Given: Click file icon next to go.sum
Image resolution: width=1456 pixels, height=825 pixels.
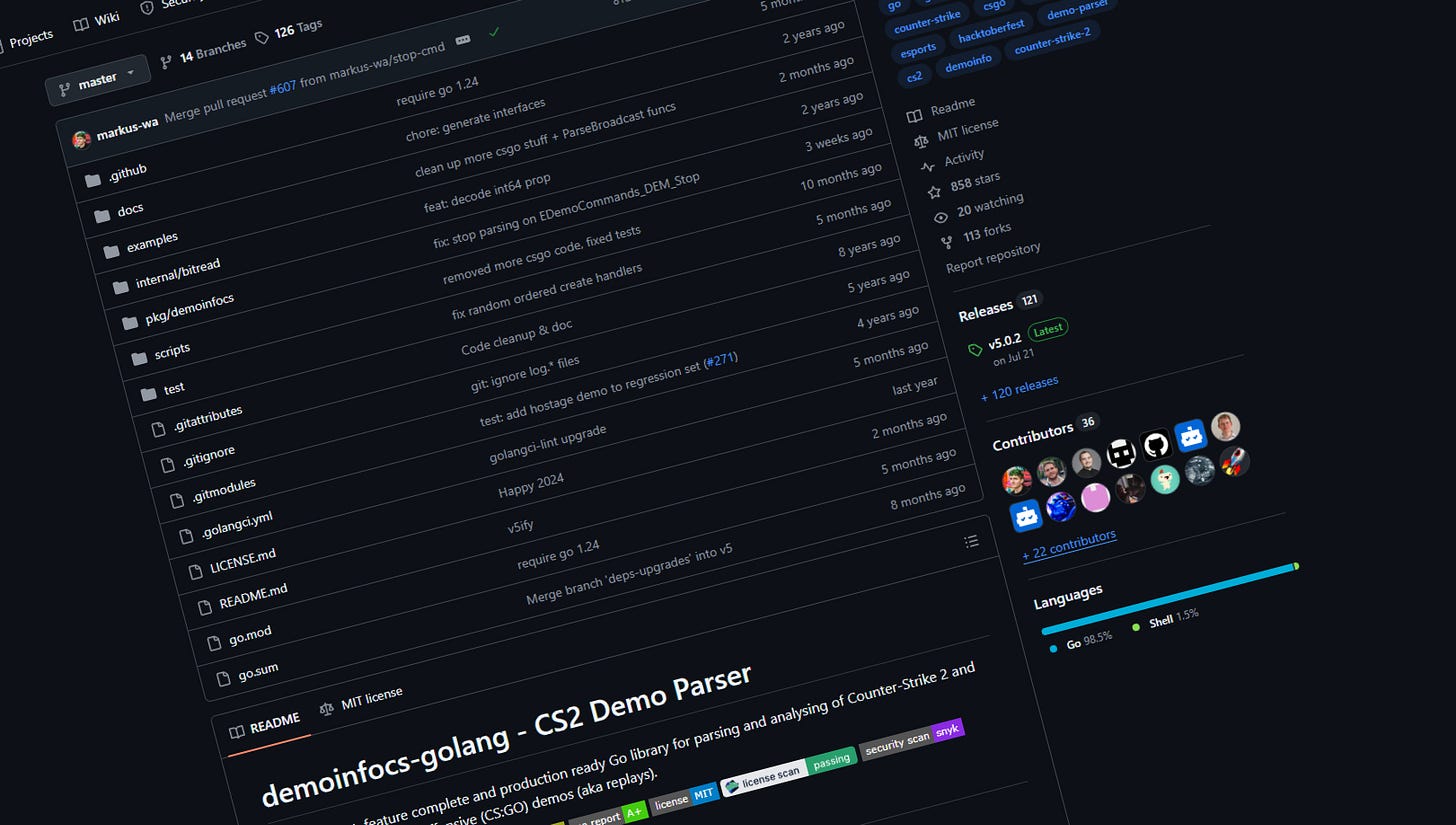Looking at the screenshot, I should (223, 680).
